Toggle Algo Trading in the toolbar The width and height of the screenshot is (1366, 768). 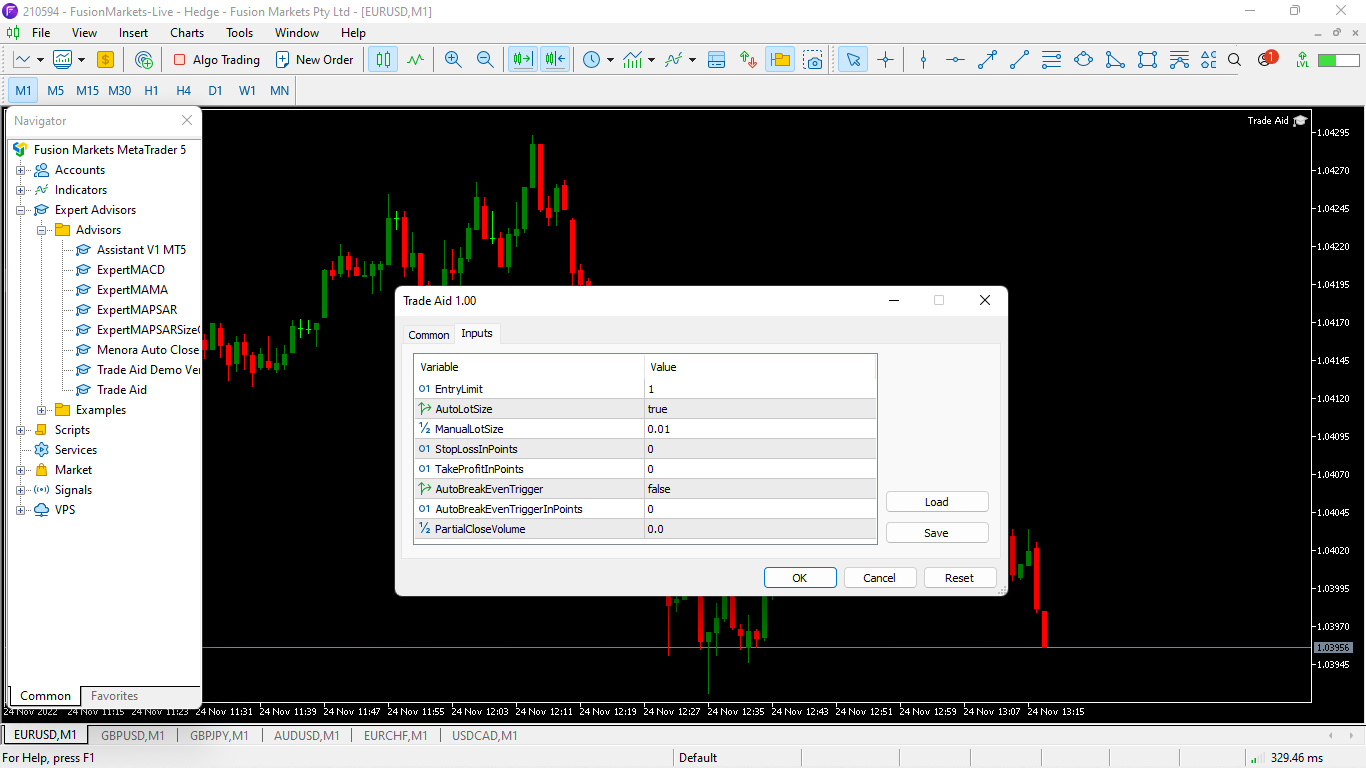tap(216, 60)
